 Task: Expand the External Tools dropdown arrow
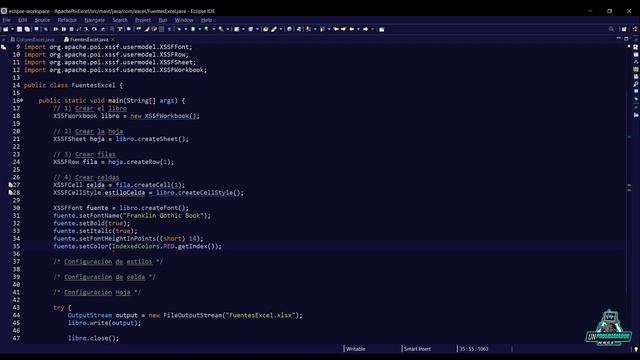[x=228, y=29]
